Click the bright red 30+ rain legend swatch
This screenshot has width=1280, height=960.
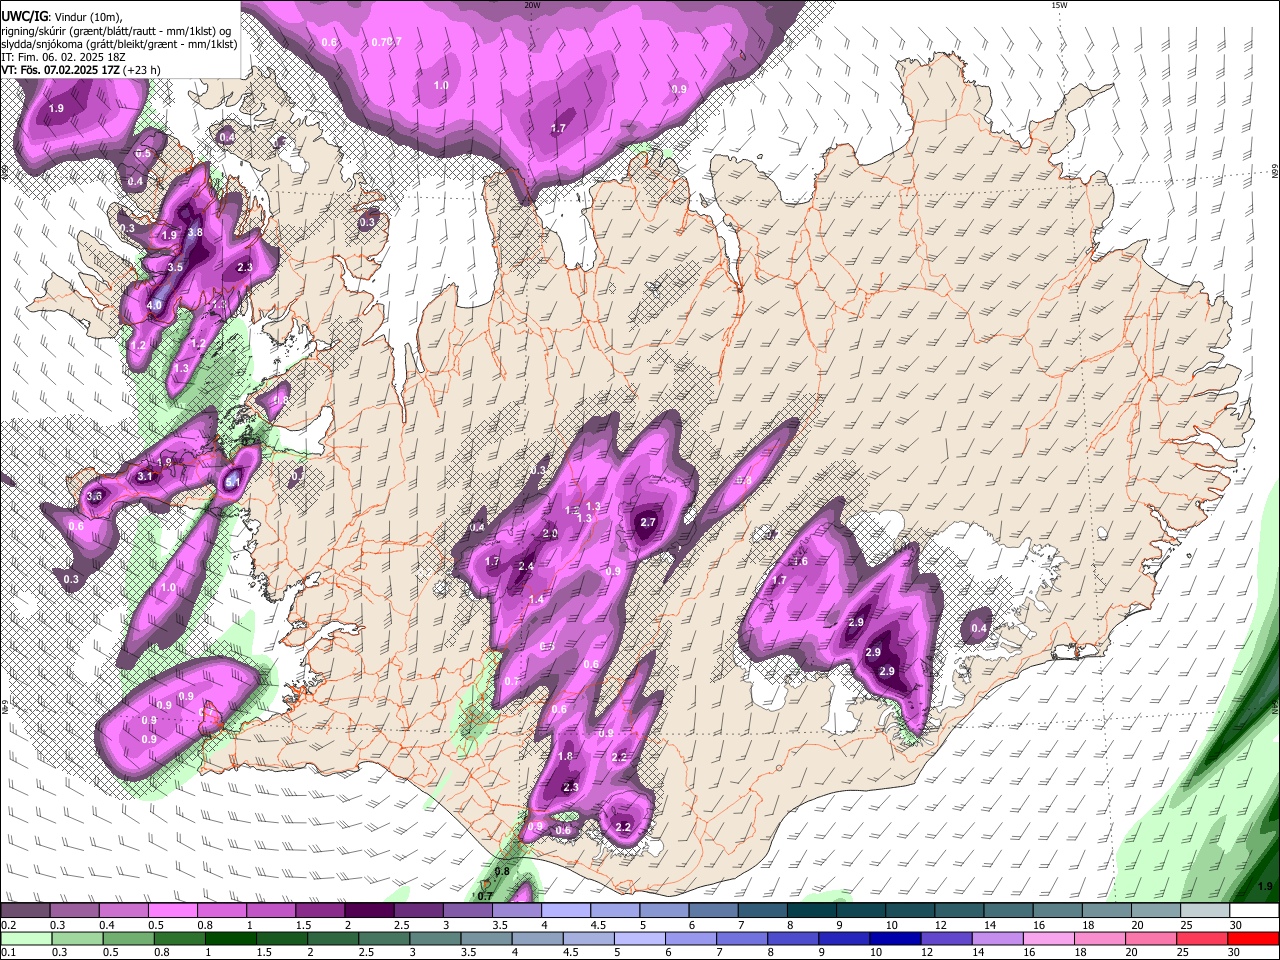(x=1253, y=939)
